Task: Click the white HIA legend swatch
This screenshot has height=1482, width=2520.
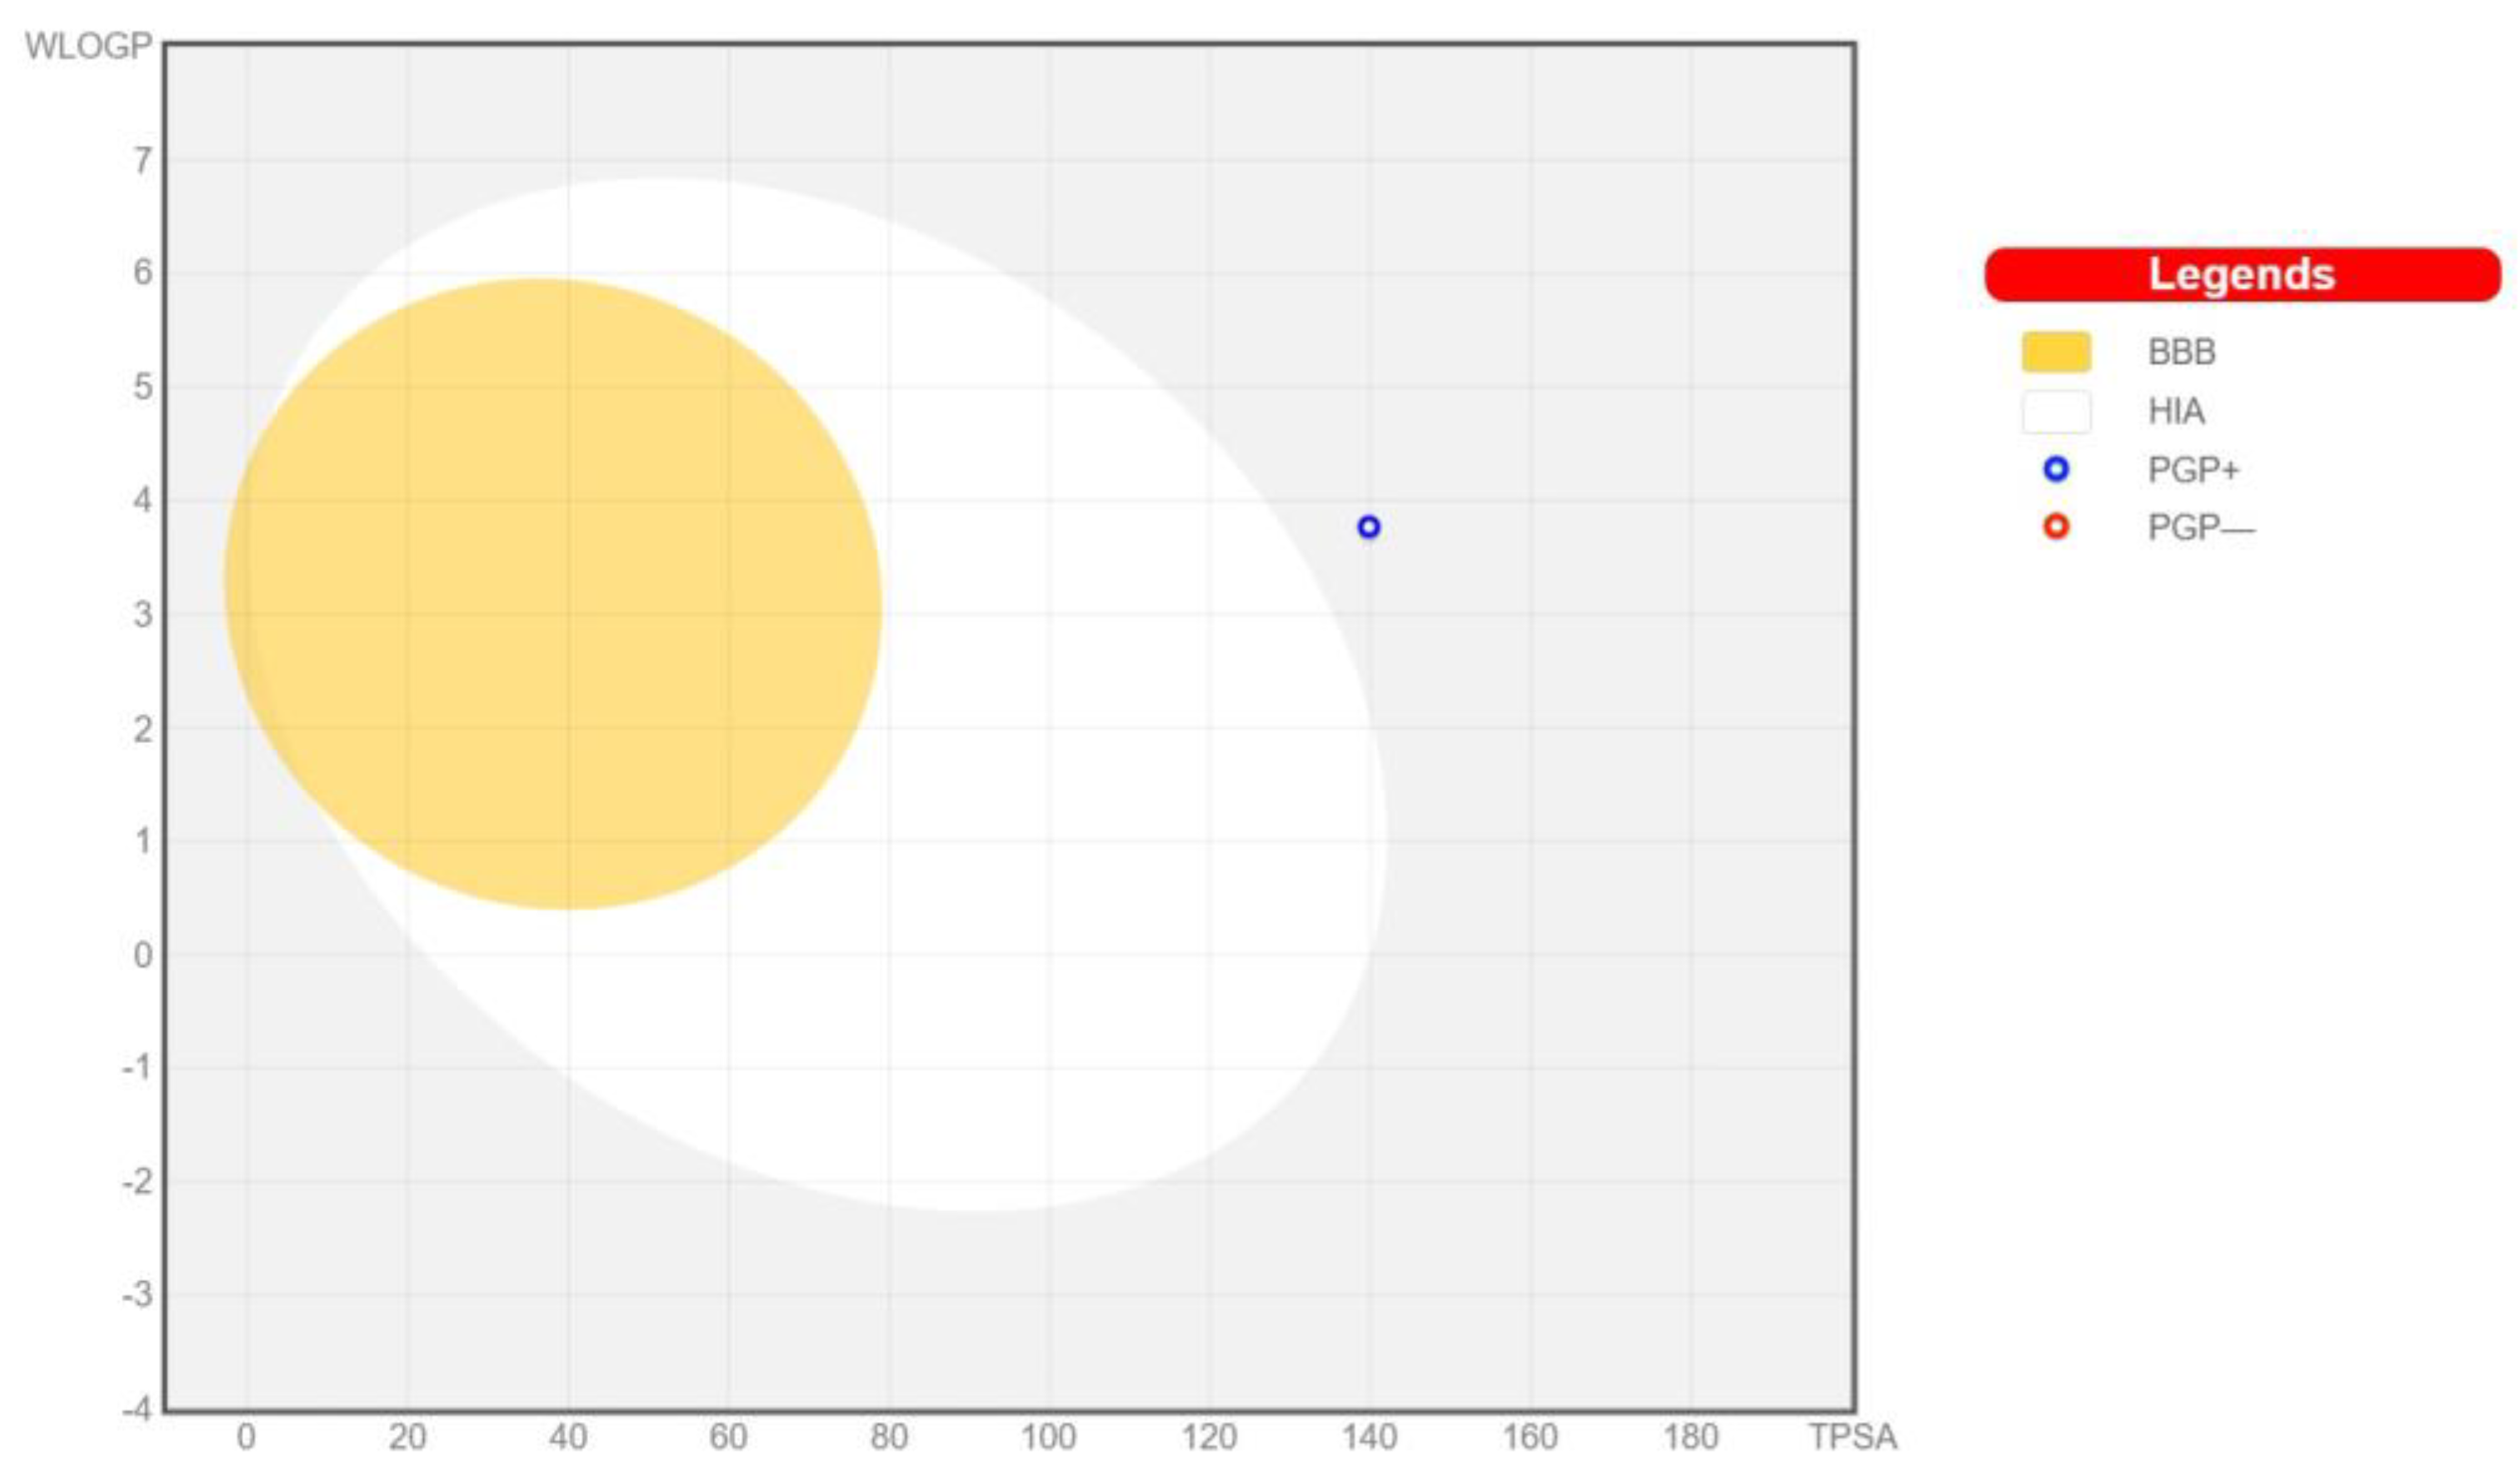Action: point(2056,411)
